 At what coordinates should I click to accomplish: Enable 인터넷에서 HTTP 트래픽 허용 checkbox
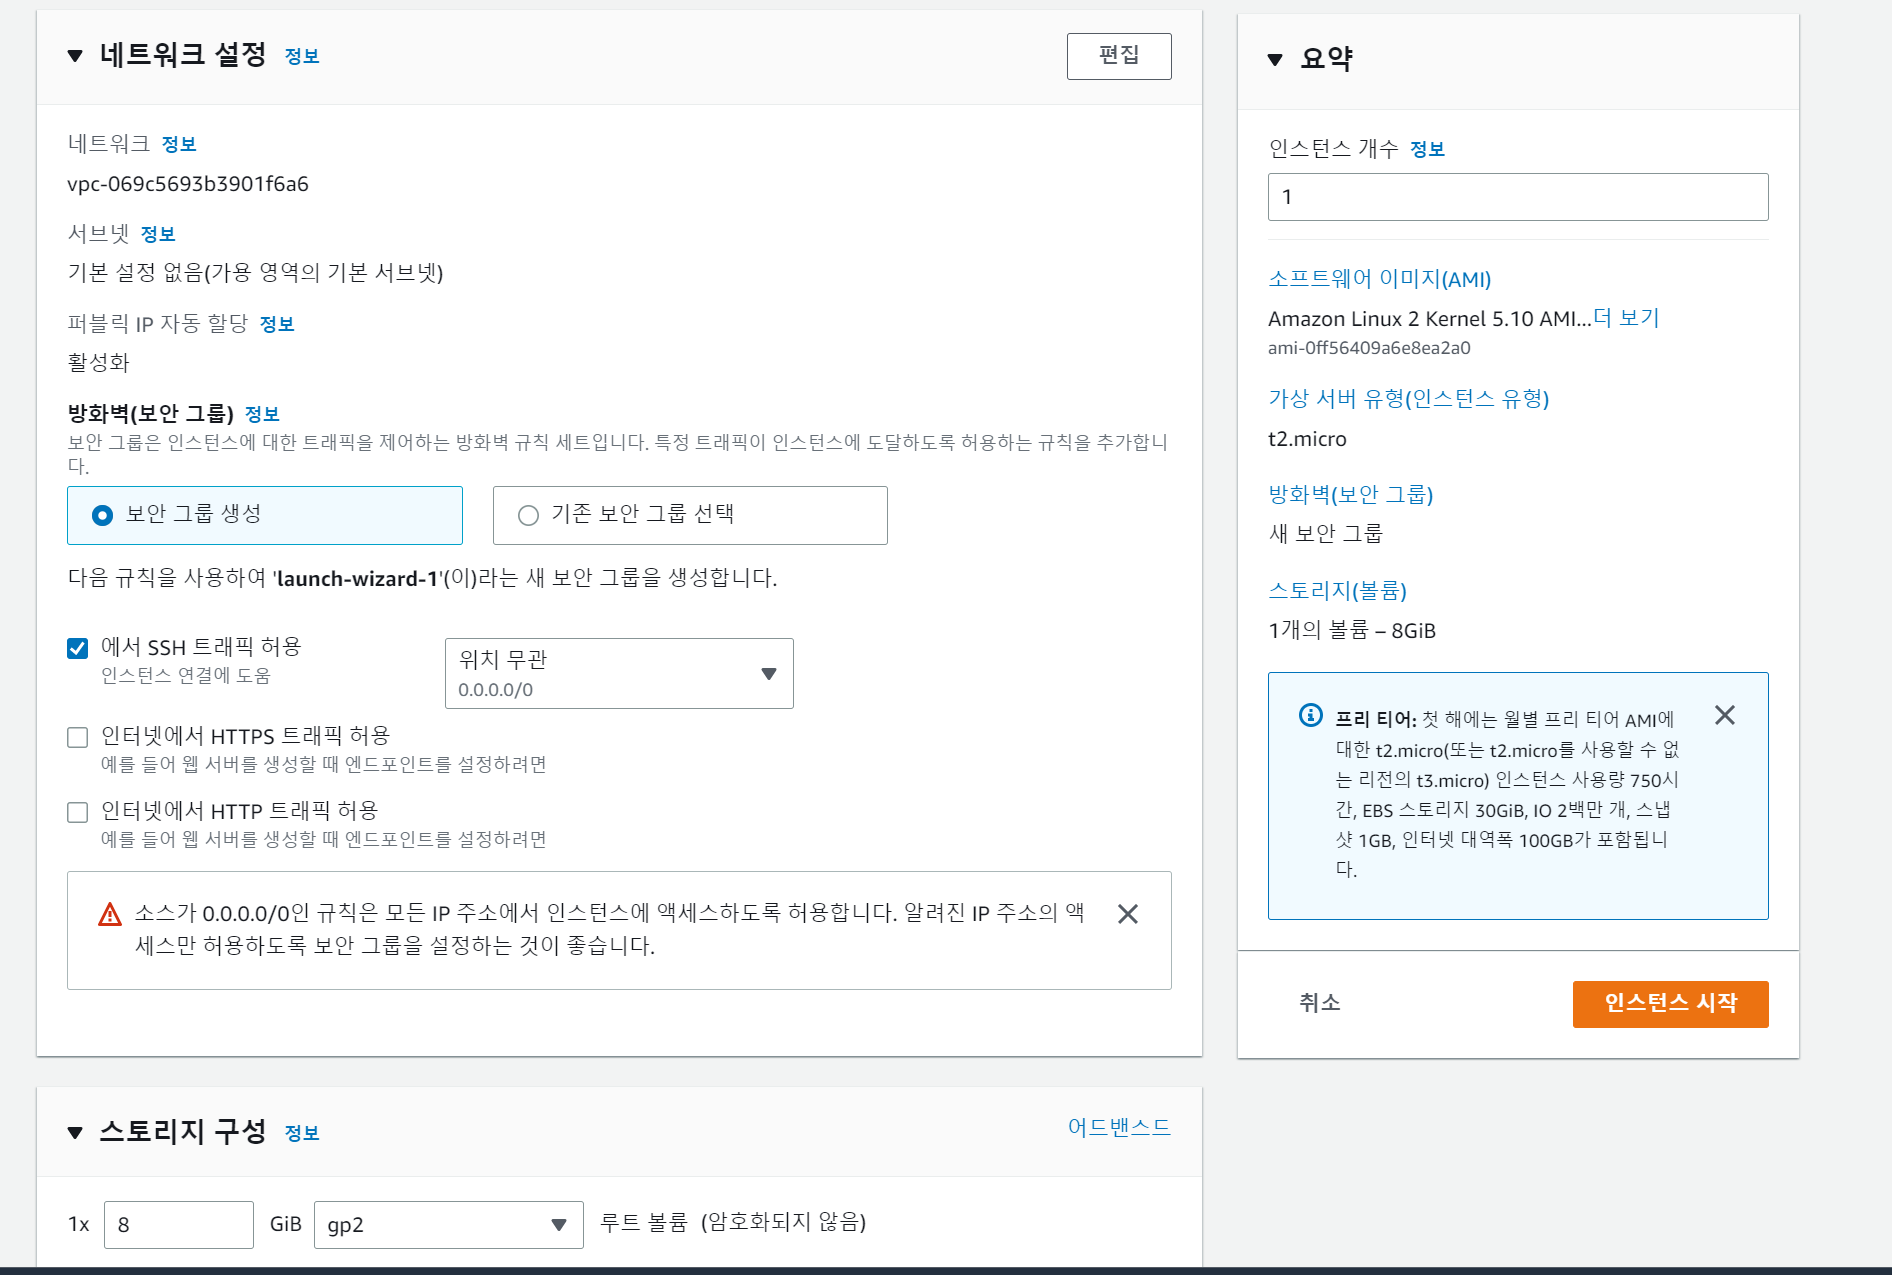pyautogui.click(x=77, y=812)
